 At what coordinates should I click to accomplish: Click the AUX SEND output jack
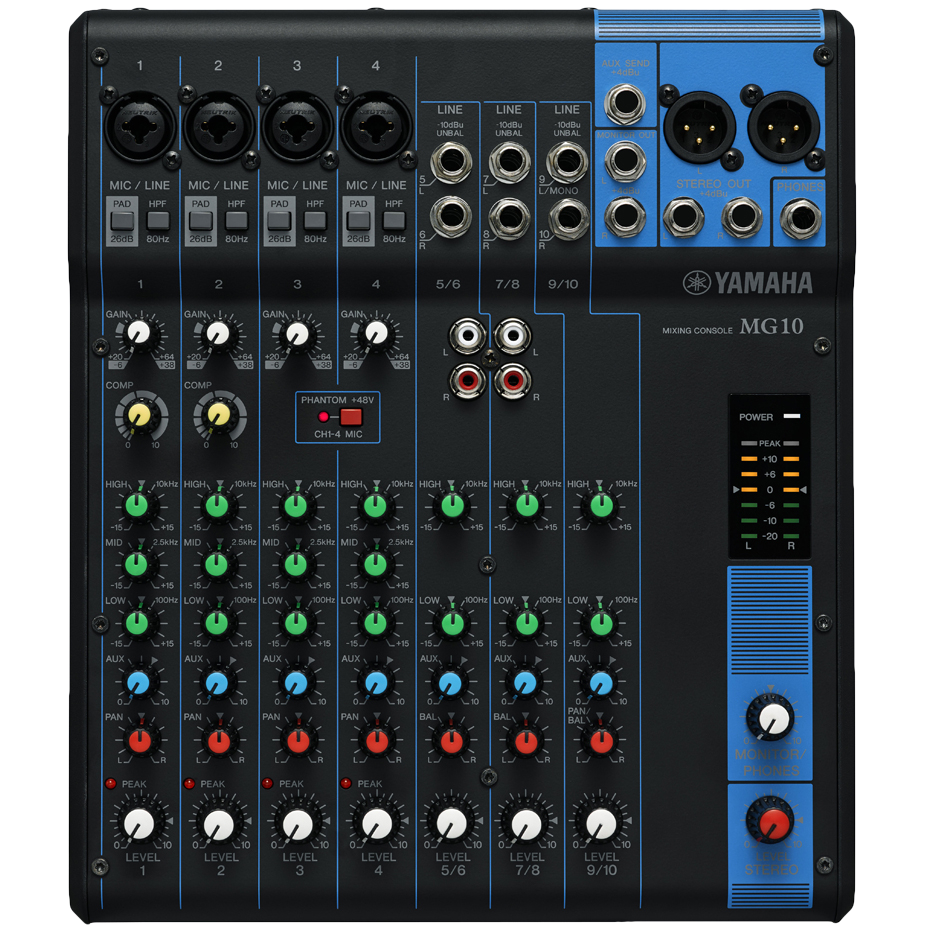pyautogui.click(x=625, y=103)
